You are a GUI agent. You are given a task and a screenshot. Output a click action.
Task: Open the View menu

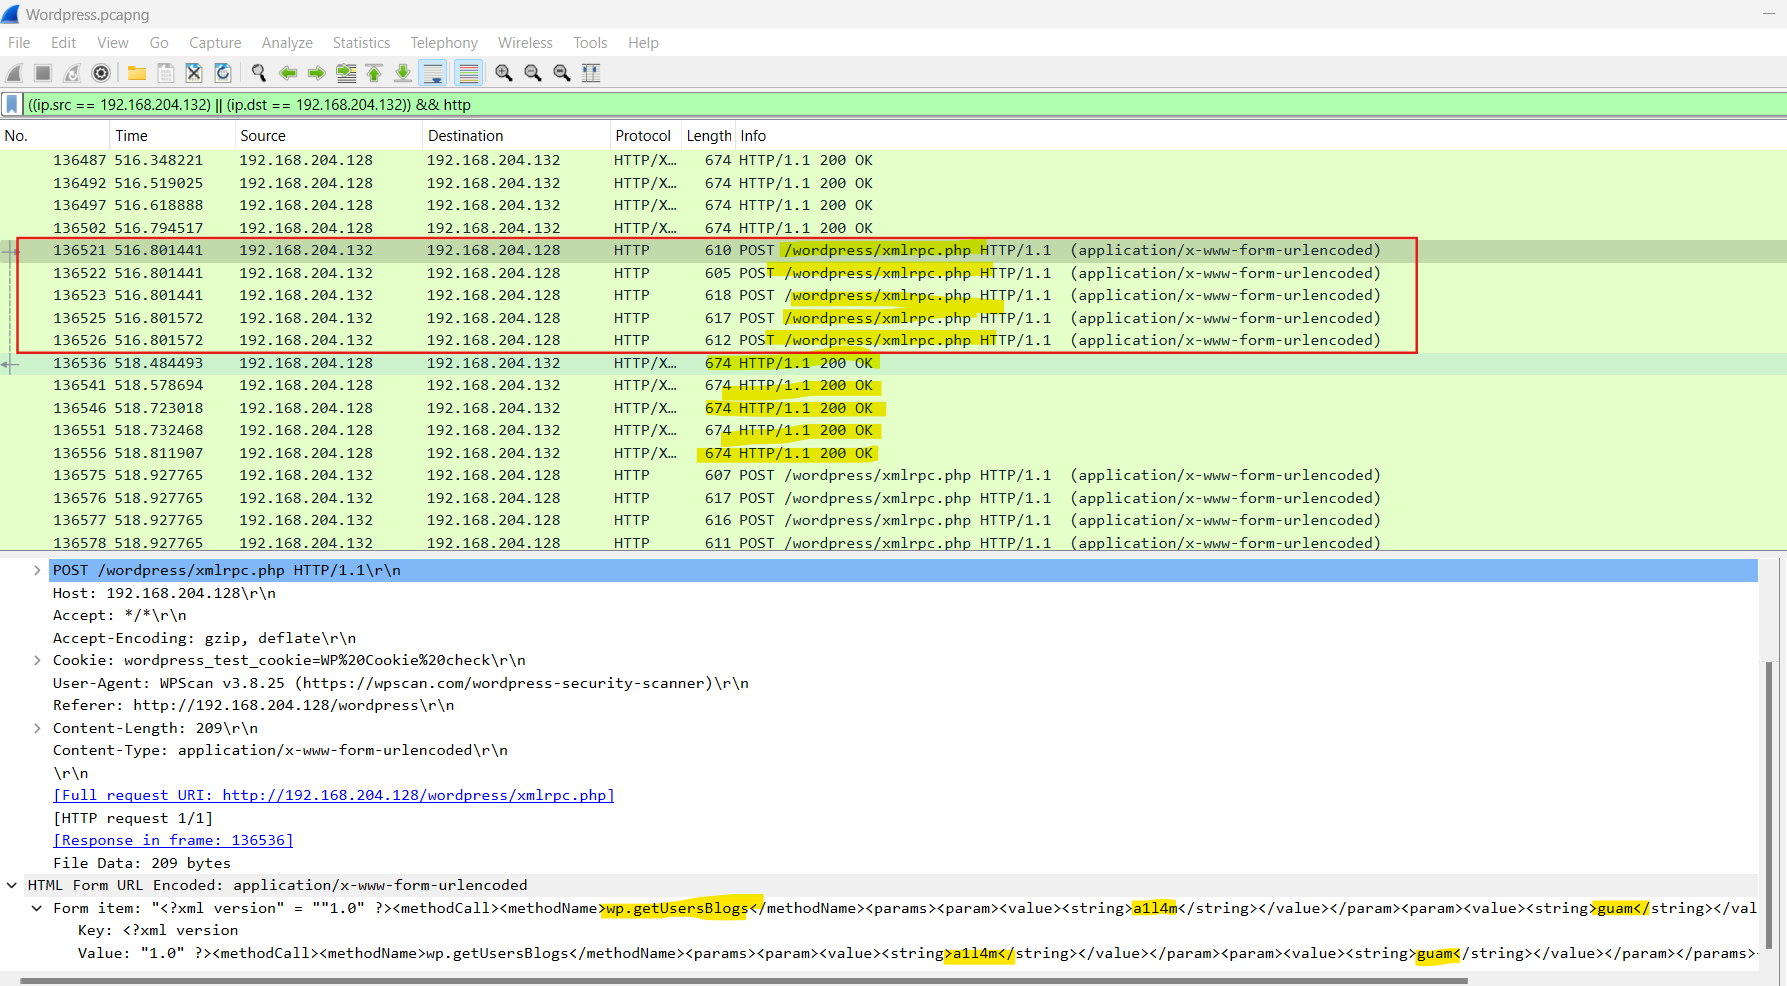pos(113,43)
